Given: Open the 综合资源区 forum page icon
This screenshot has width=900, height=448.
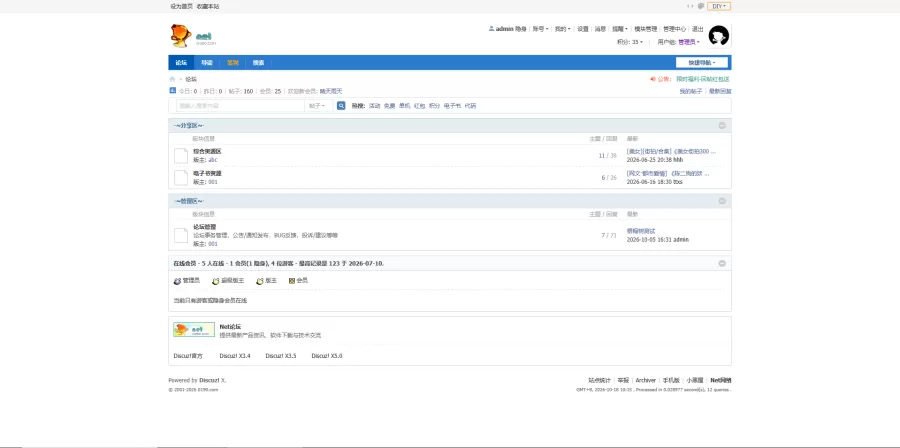Looking at the screenshot, I should 181,155.
